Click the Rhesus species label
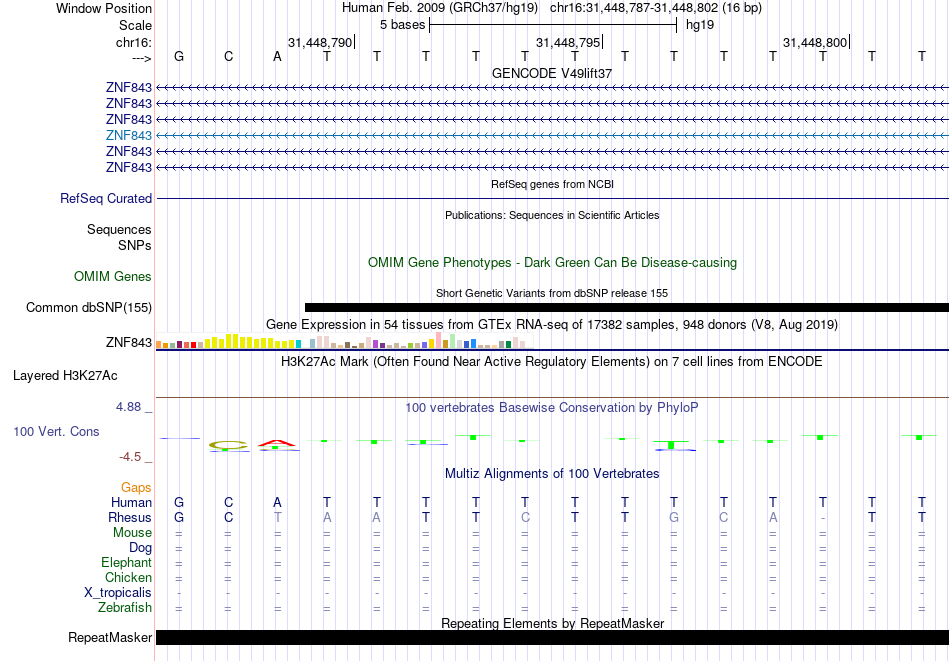 tap(130, 517)
